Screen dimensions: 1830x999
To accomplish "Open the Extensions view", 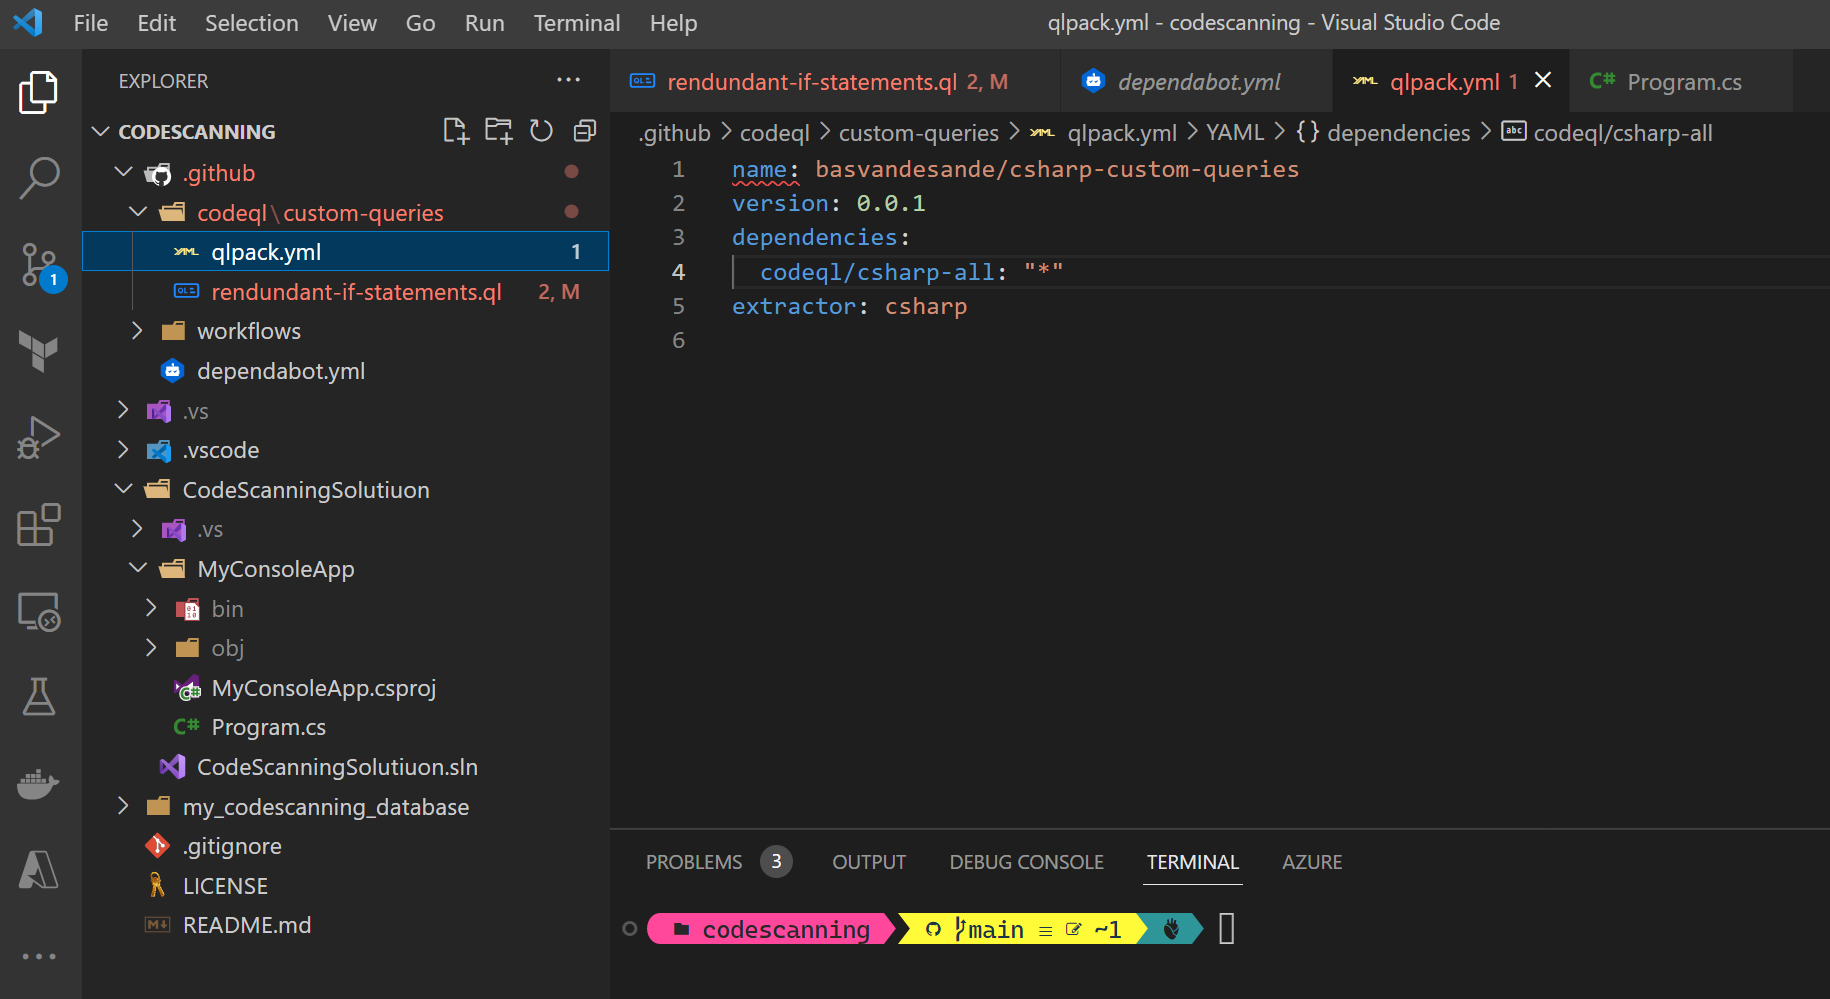I will coord(40,525).
